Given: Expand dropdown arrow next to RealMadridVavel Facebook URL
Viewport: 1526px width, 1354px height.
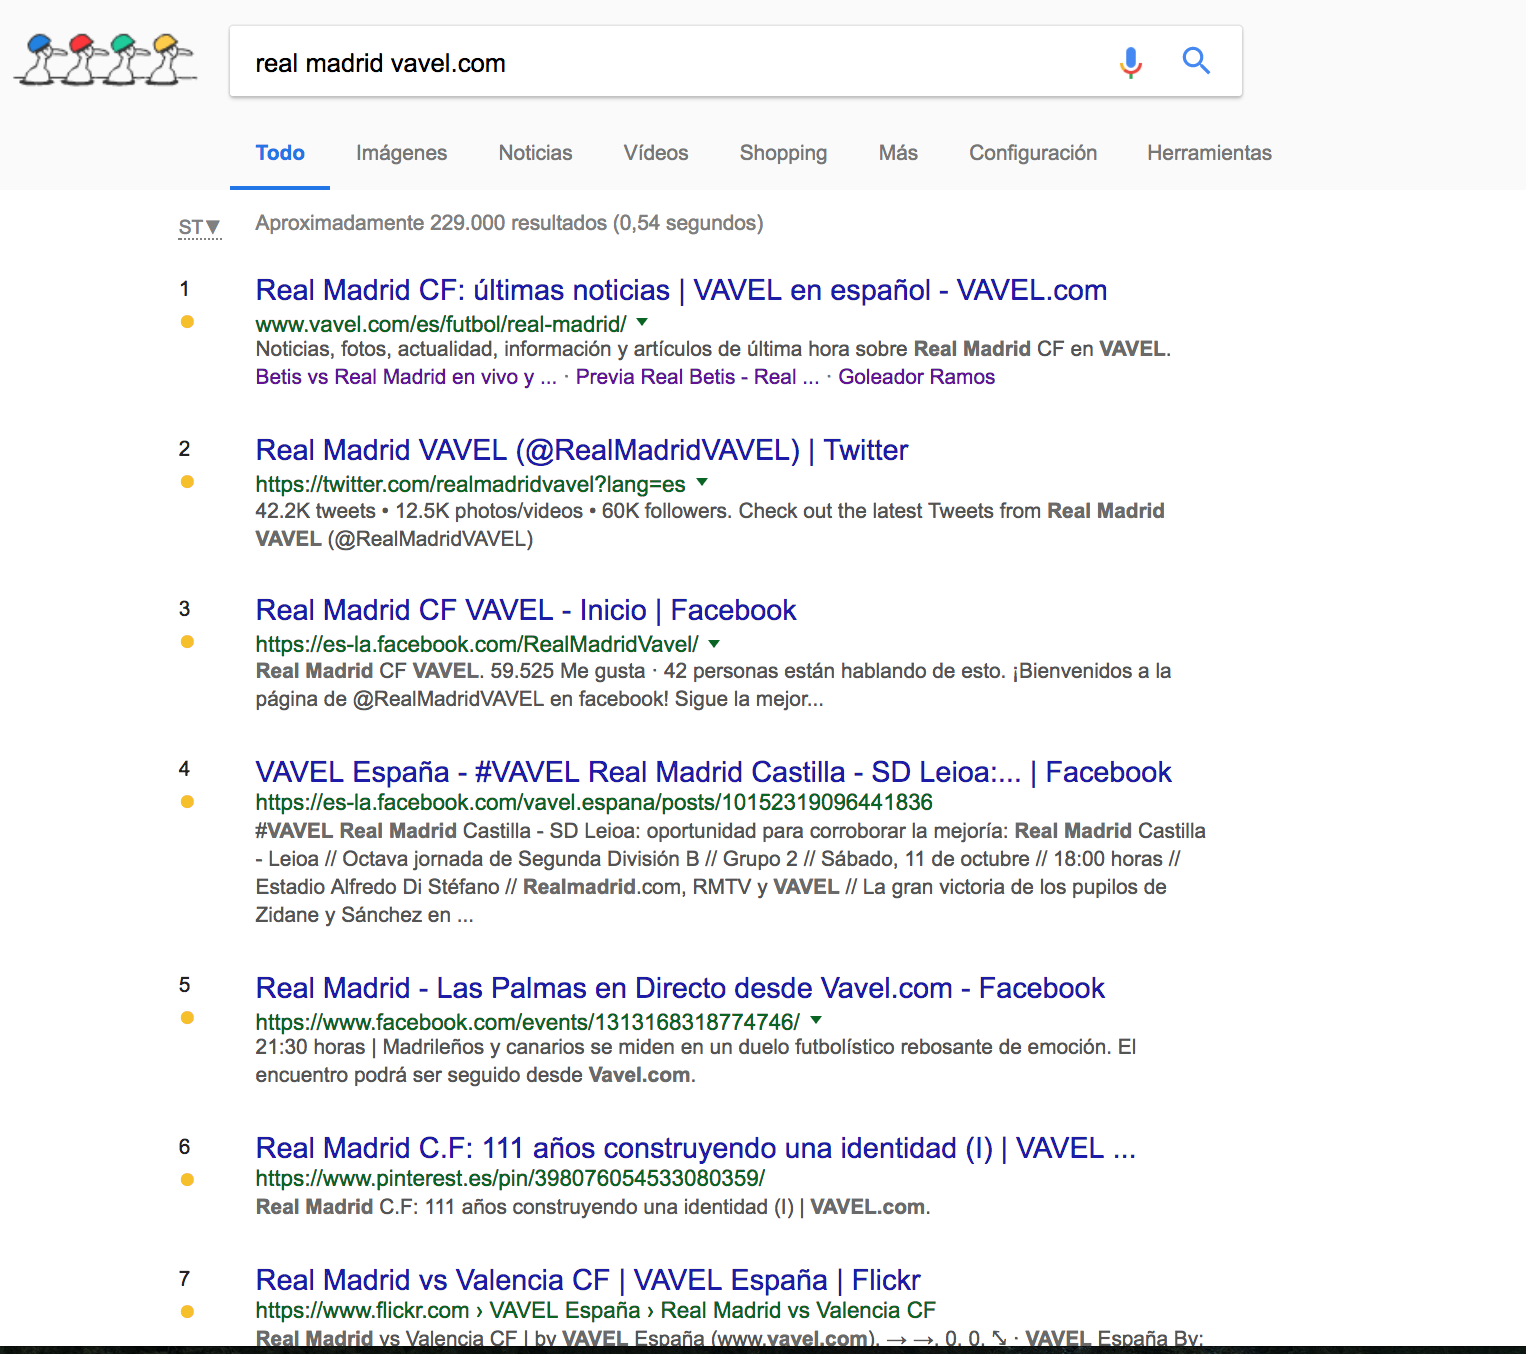Looking at the screenshot, I should [x=714, y=643].
